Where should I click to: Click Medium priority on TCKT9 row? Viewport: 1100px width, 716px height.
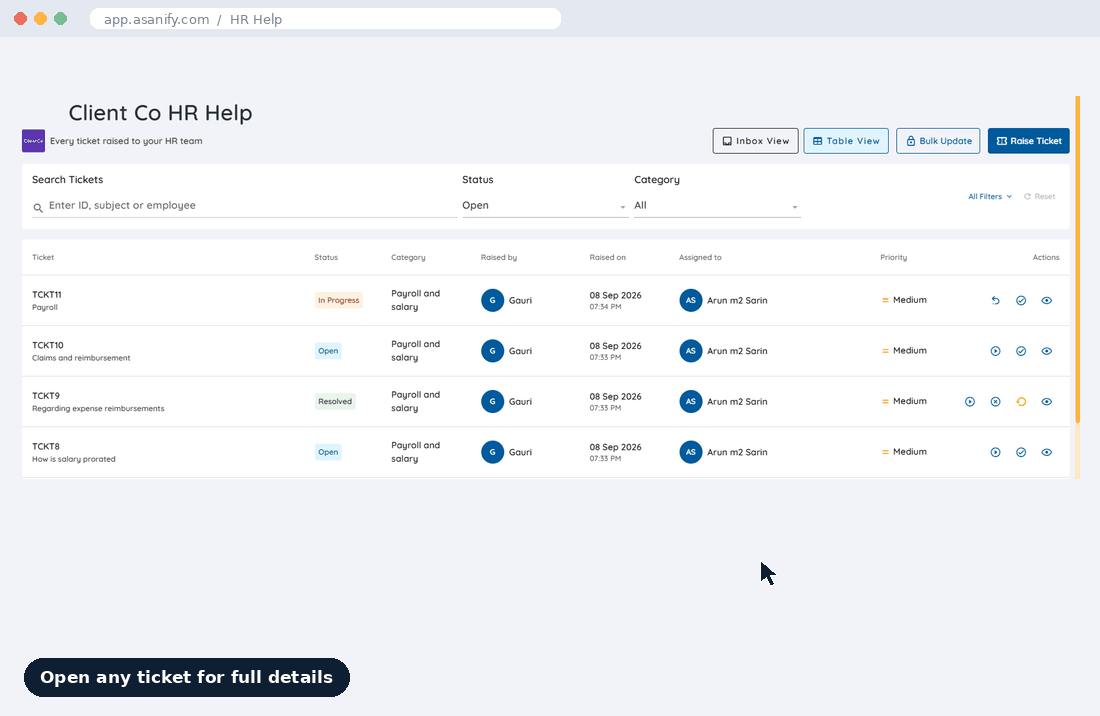[x=904, y=401]
